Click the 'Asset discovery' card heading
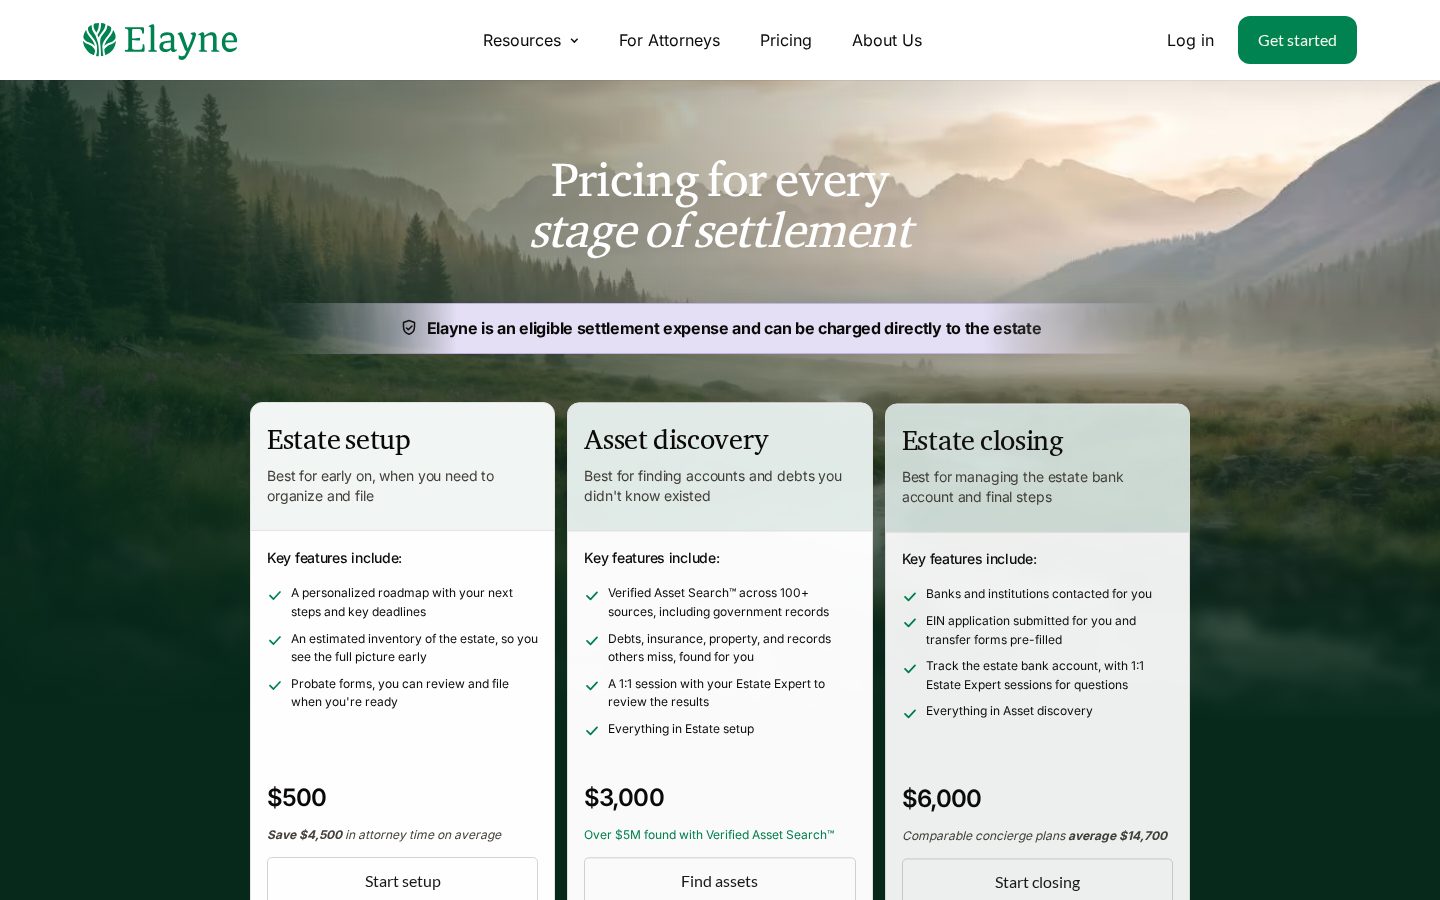 (676, 440)
